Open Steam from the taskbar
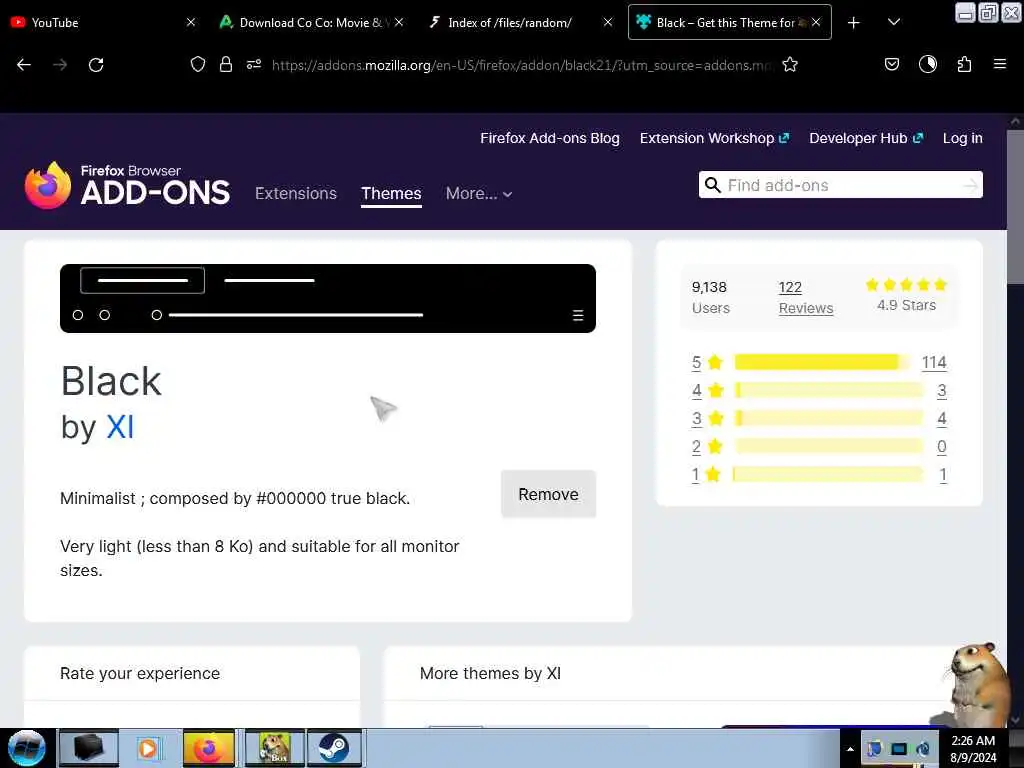Screen dimensions: 1024x768 pyautogui.click(x=334, y=748)
